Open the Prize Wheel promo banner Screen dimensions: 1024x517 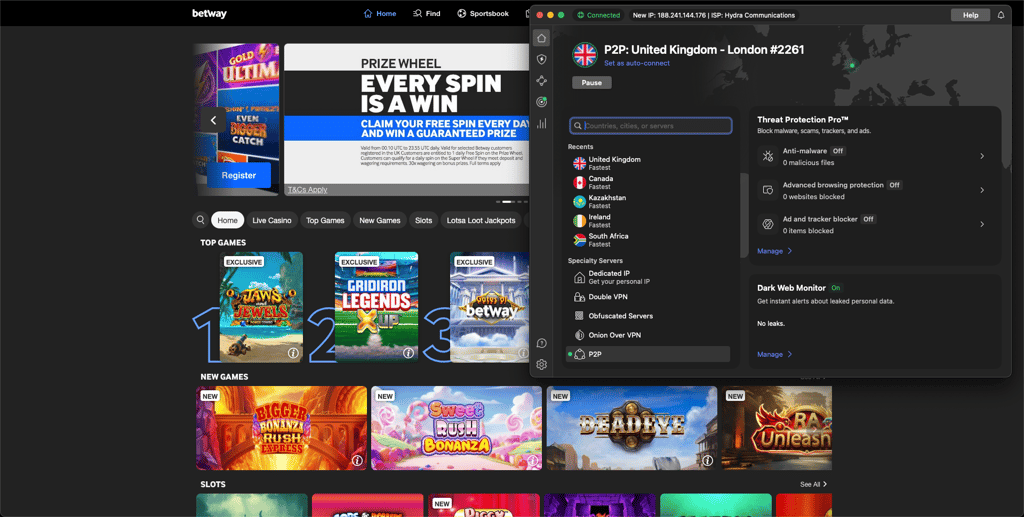point(406,119)
